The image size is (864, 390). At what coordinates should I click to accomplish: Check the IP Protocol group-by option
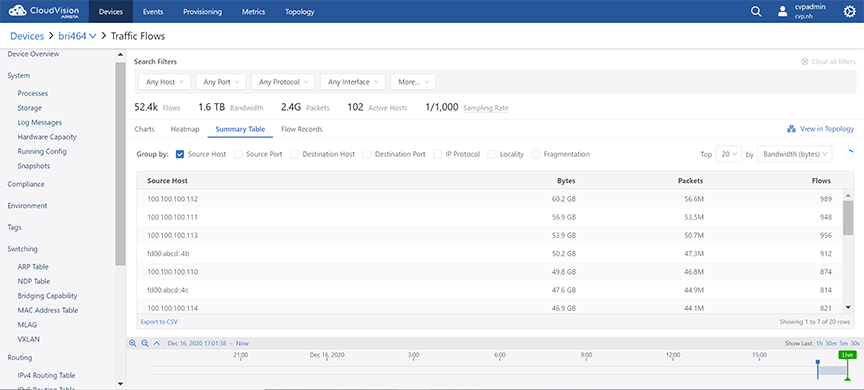[x=438, y=154]
